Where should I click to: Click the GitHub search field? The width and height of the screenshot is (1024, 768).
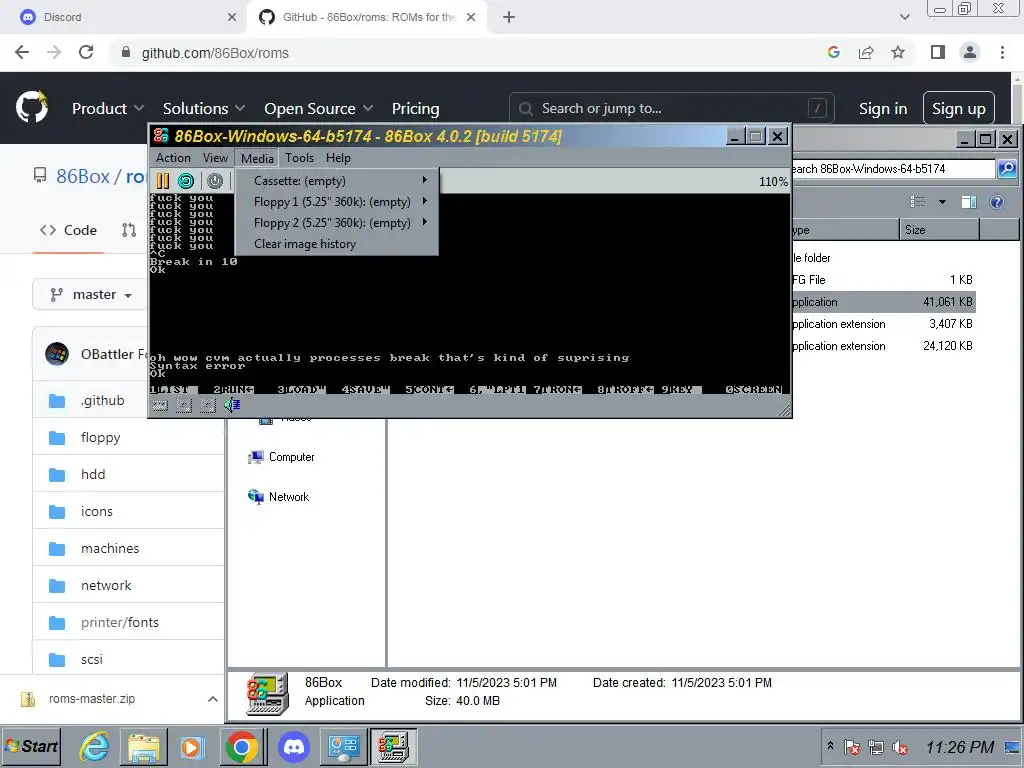[x=671, y=108]
